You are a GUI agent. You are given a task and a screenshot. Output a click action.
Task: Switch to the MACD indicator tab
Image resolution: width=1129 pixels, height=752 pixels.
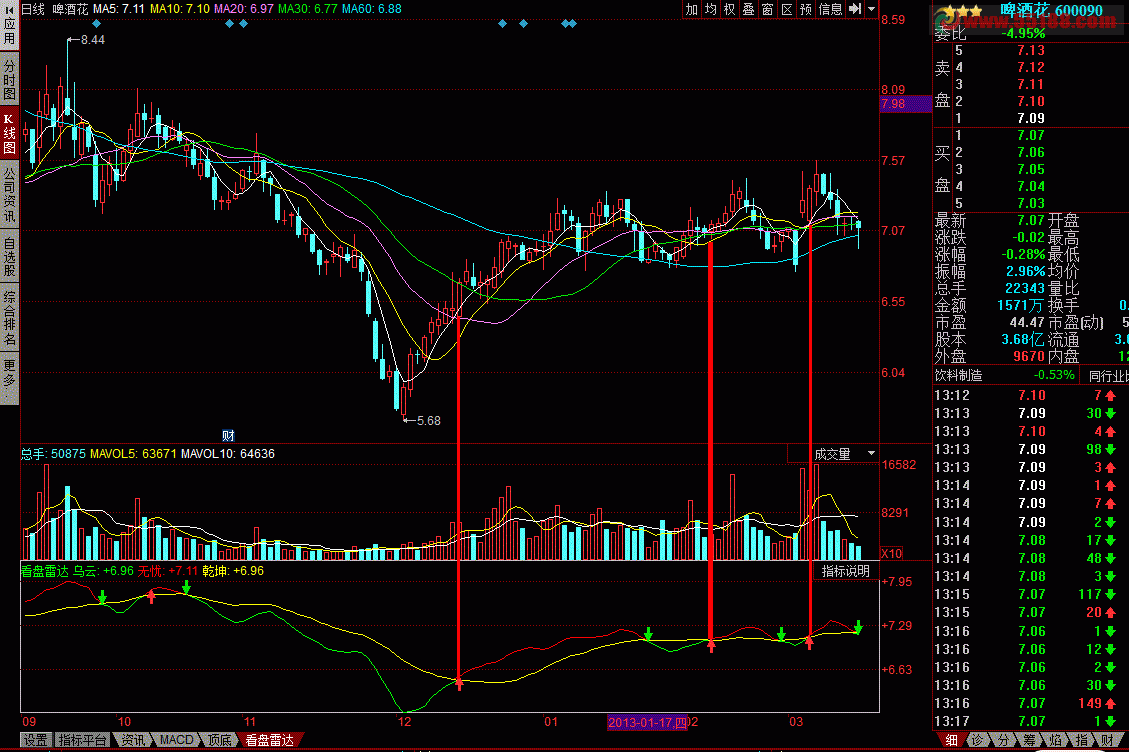click(175, 741)
